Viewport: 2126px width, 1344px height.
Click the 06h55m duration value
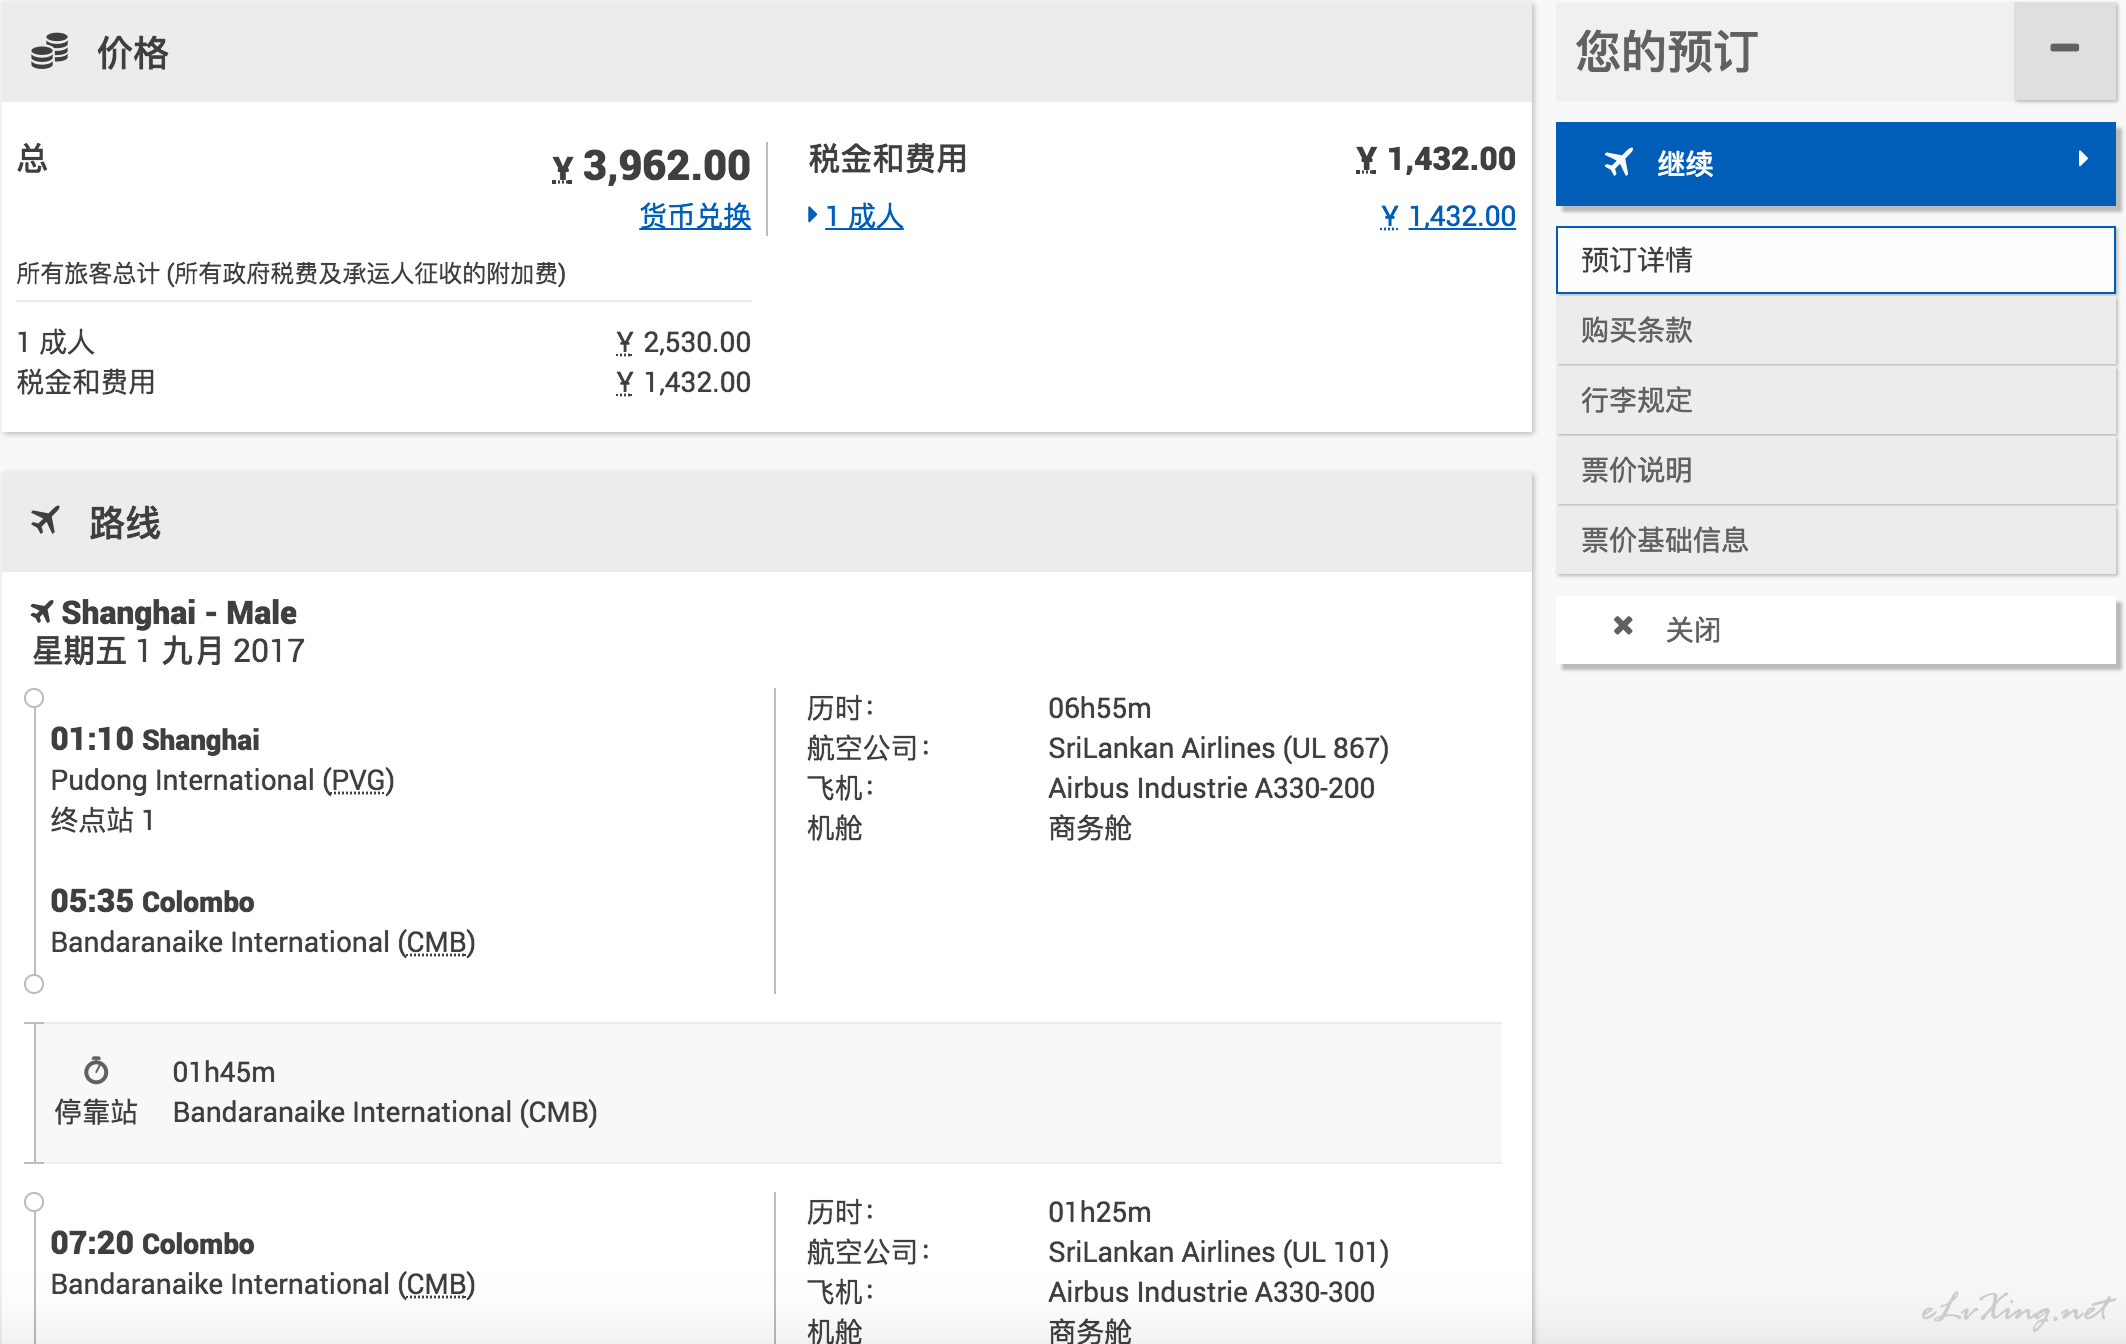(1099, 708)
